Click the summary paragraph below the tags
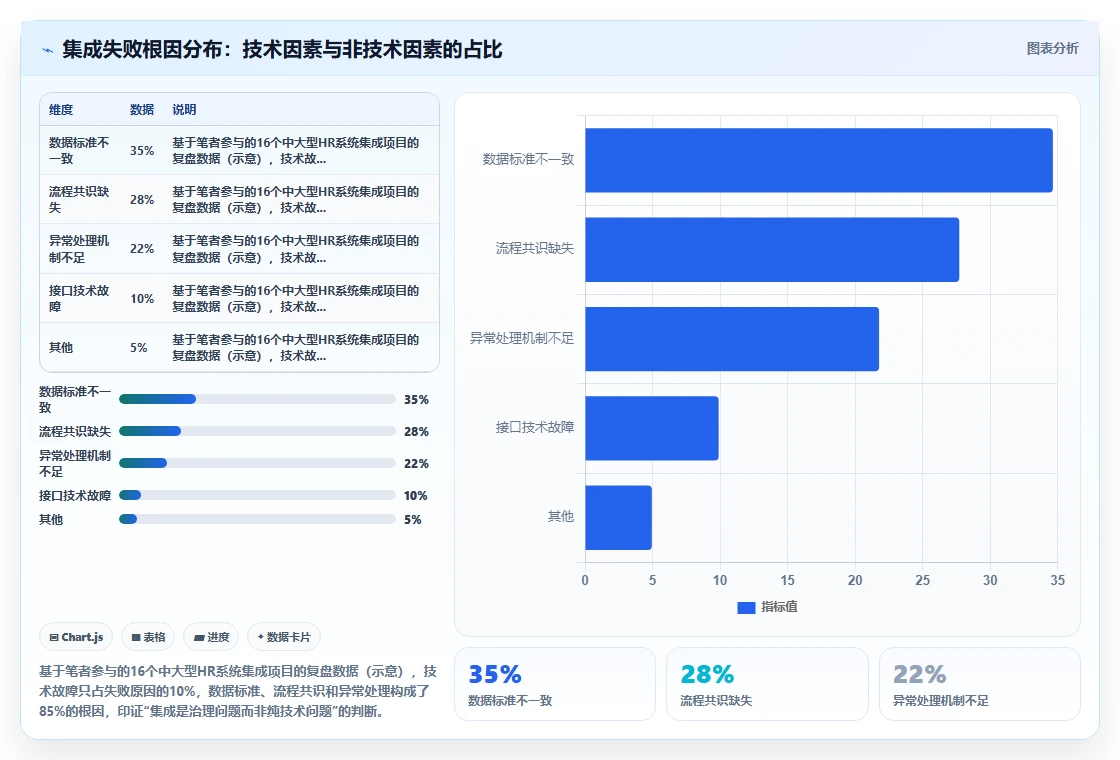The height and width of the screenshot is (760, 1120). coord(238,691)
